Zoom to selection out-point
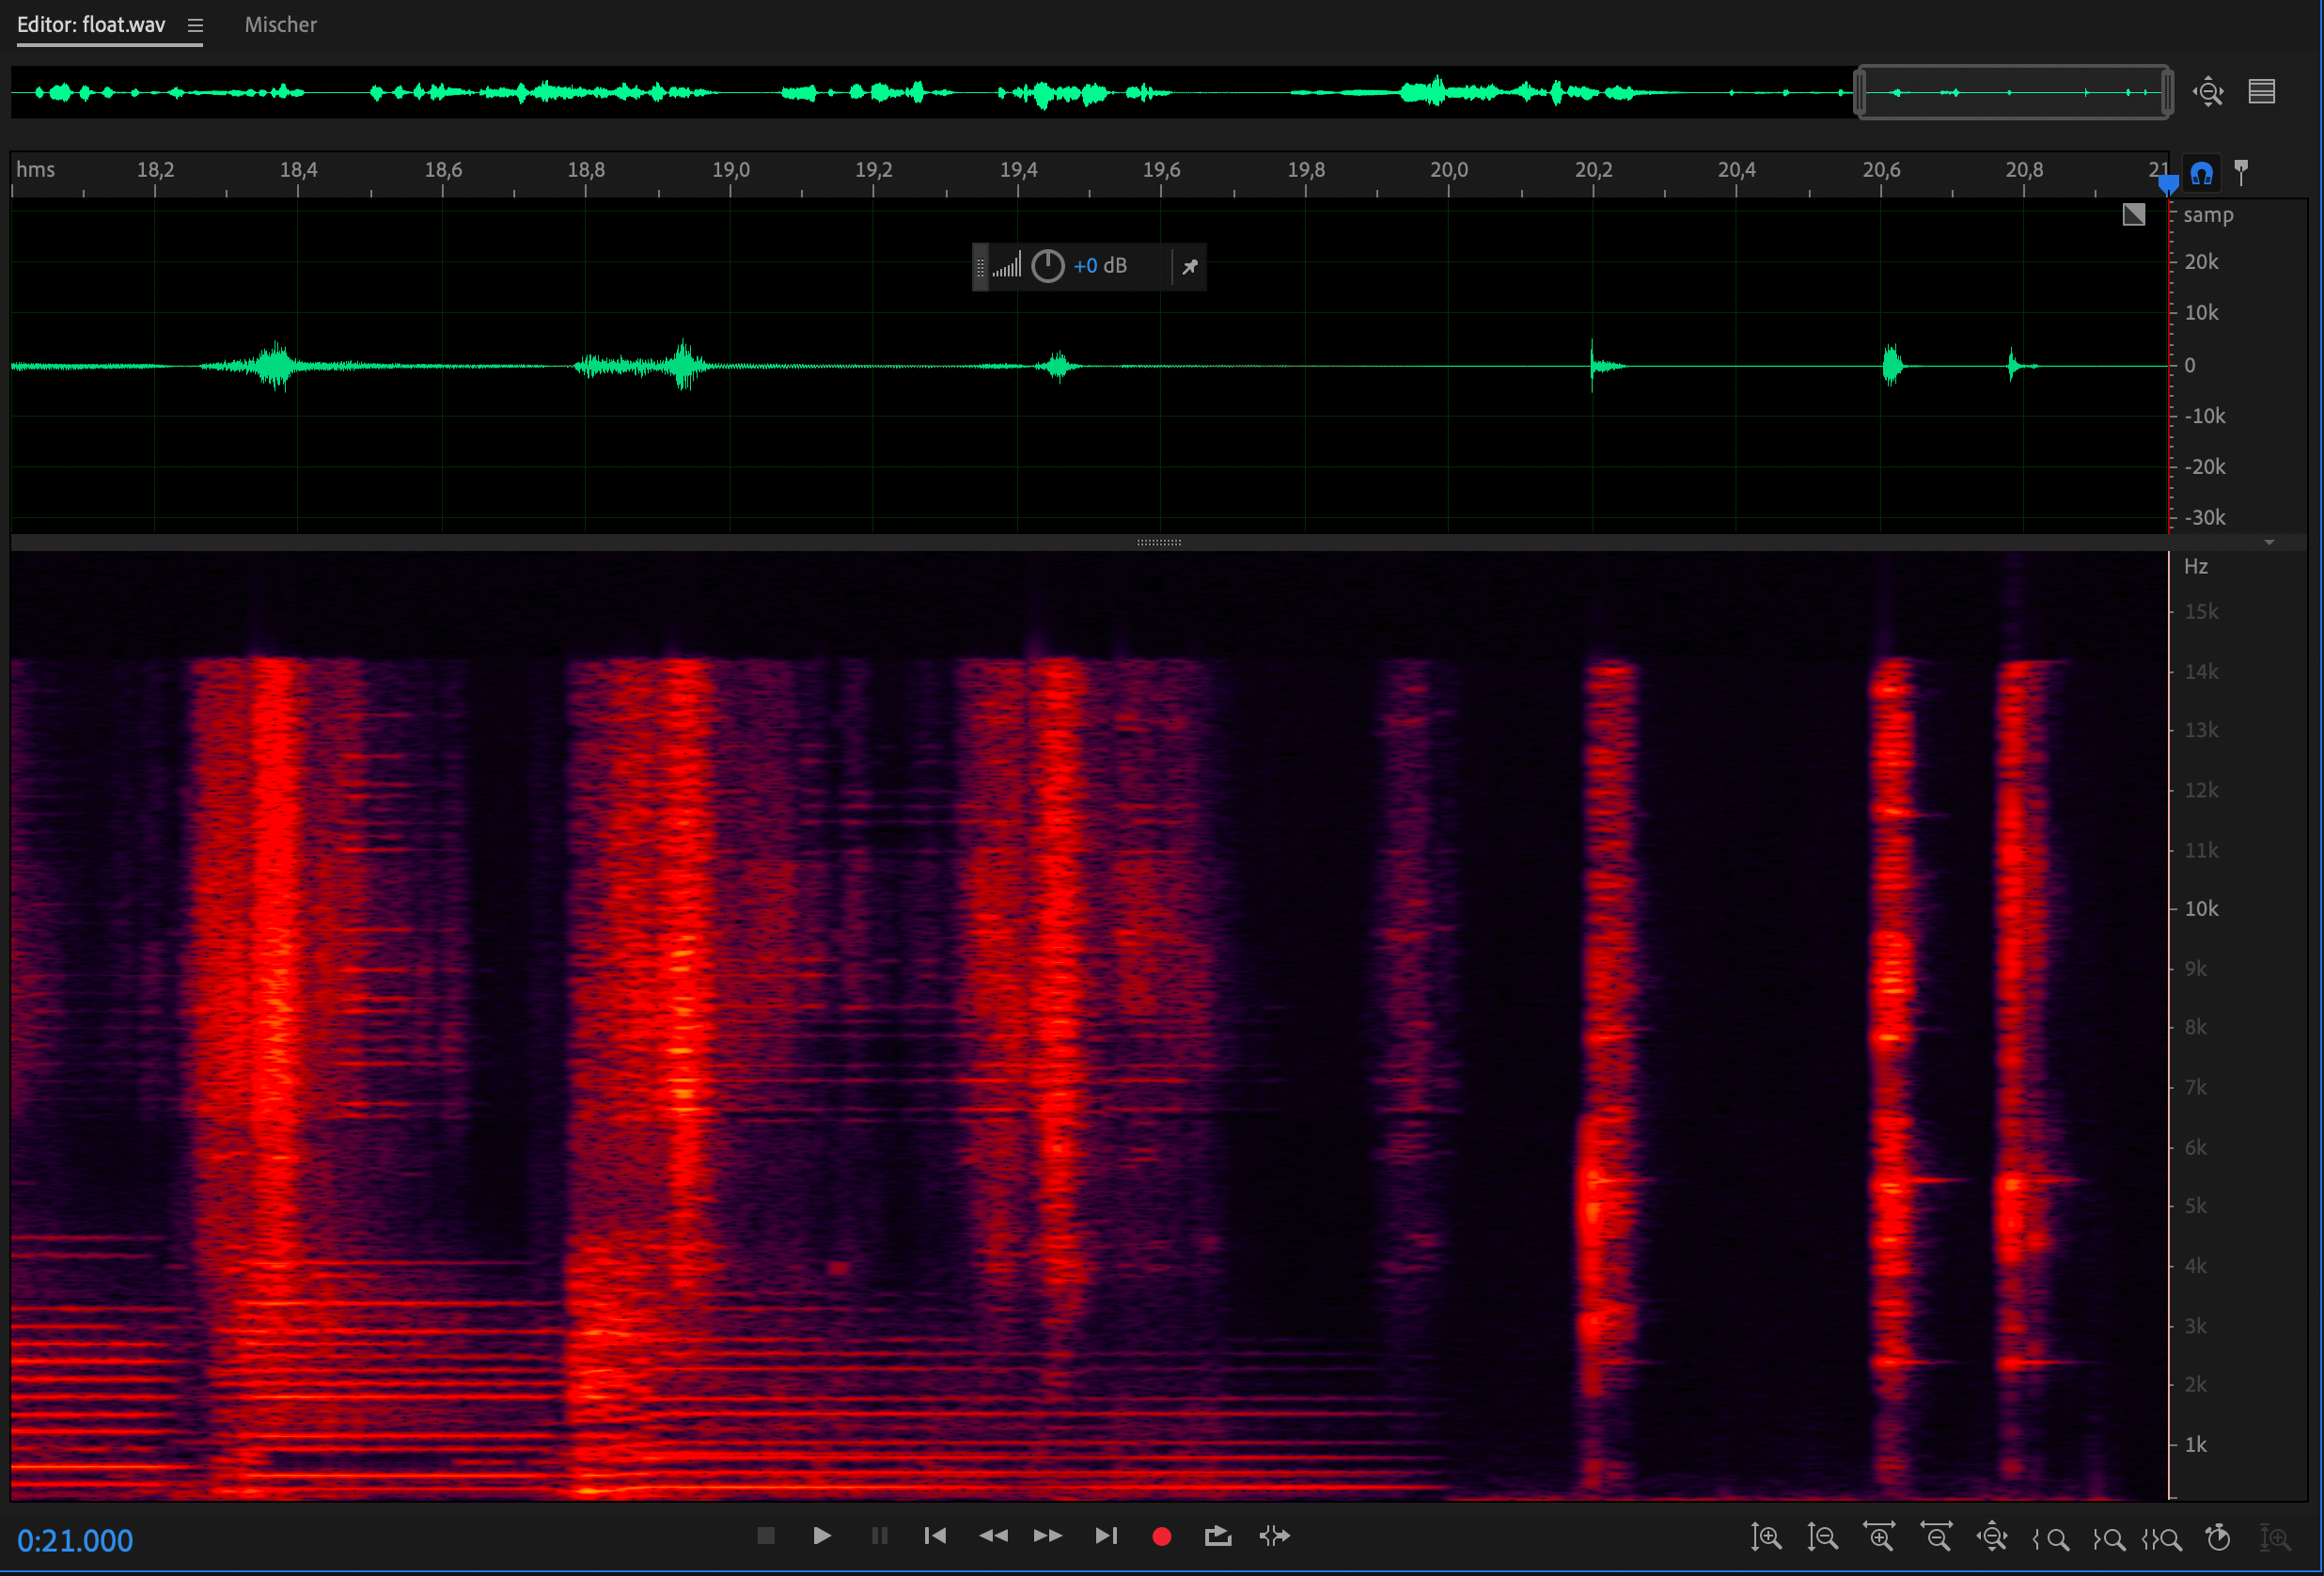This screenshot has height=1576, width=2324. [x=2109, y=1538]
